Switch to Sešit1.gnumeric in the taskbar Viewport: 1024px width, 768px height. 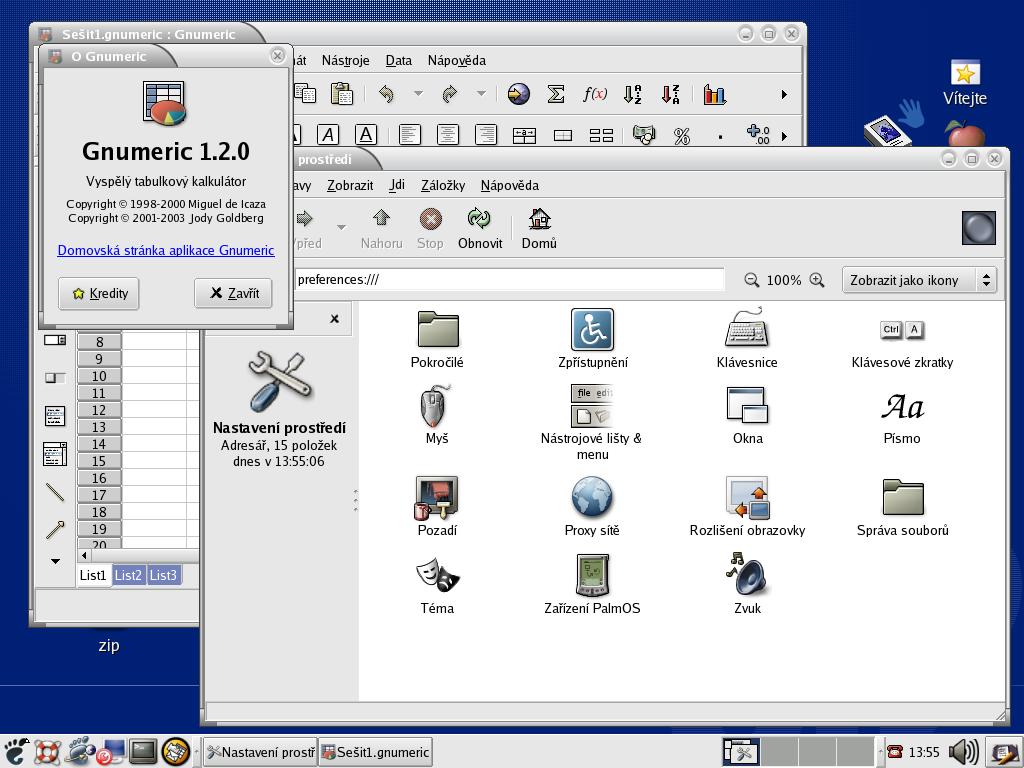pyautogui.click(x=376, y=752)
